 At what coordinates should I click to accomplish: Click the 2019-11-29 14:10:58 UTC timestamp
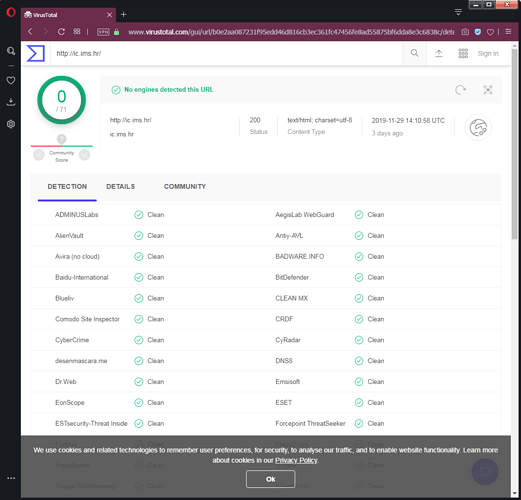tap(408, 121)
